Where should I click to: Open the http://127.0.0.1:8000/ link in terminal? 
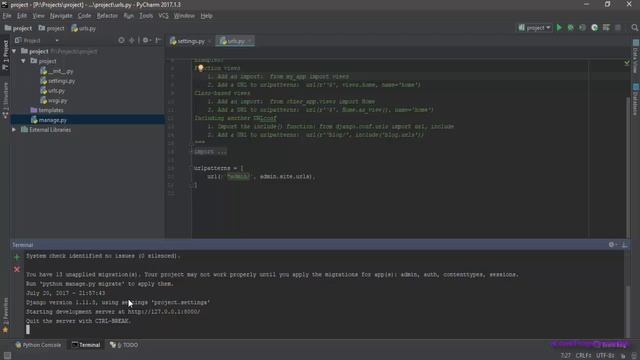pyautogui.click(x=164, y=312)
